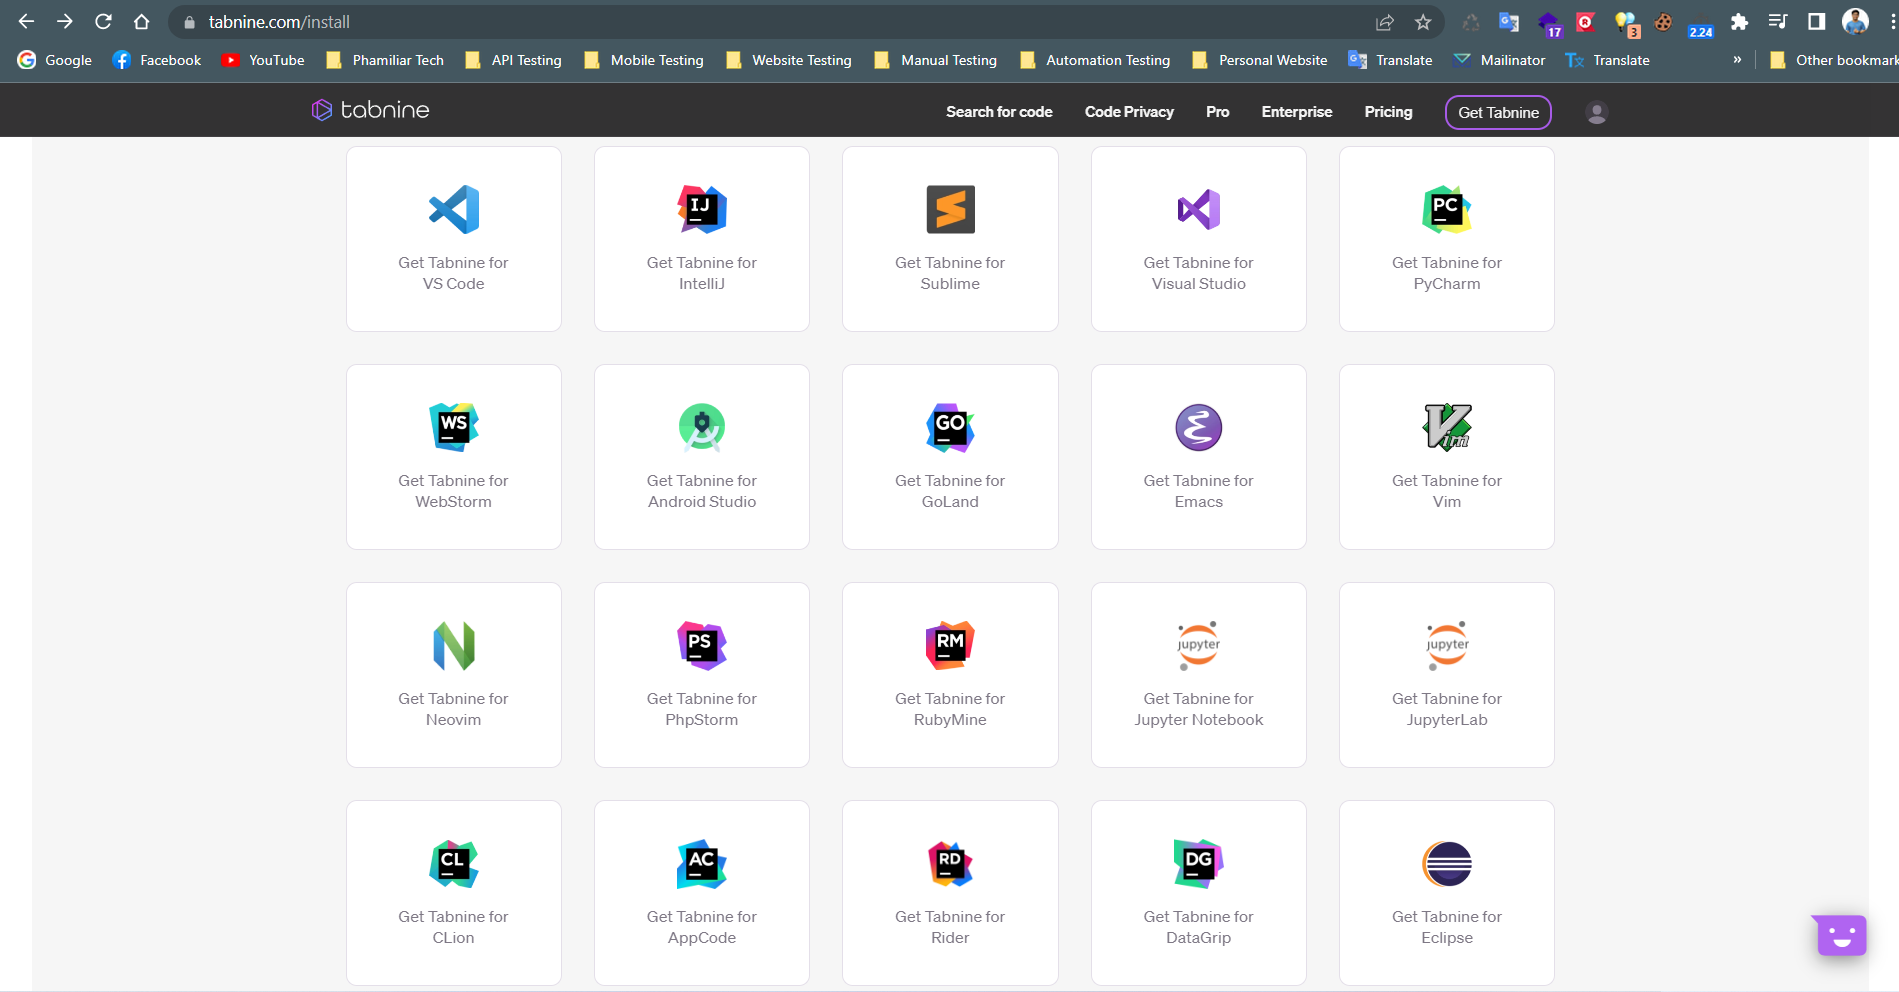Image resolution: width=1899 pixels, height=992 pixels.
Task: Bookmark this page with star icon
Action: pos(1423,22)
